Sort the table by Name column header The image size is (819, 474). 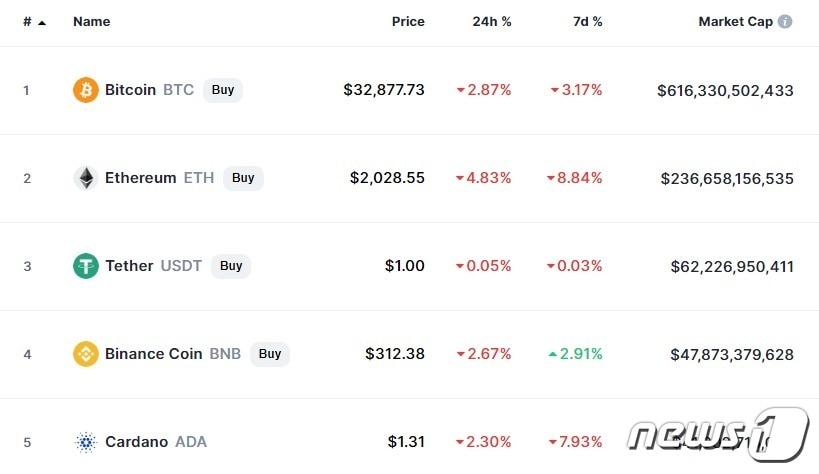92,21
